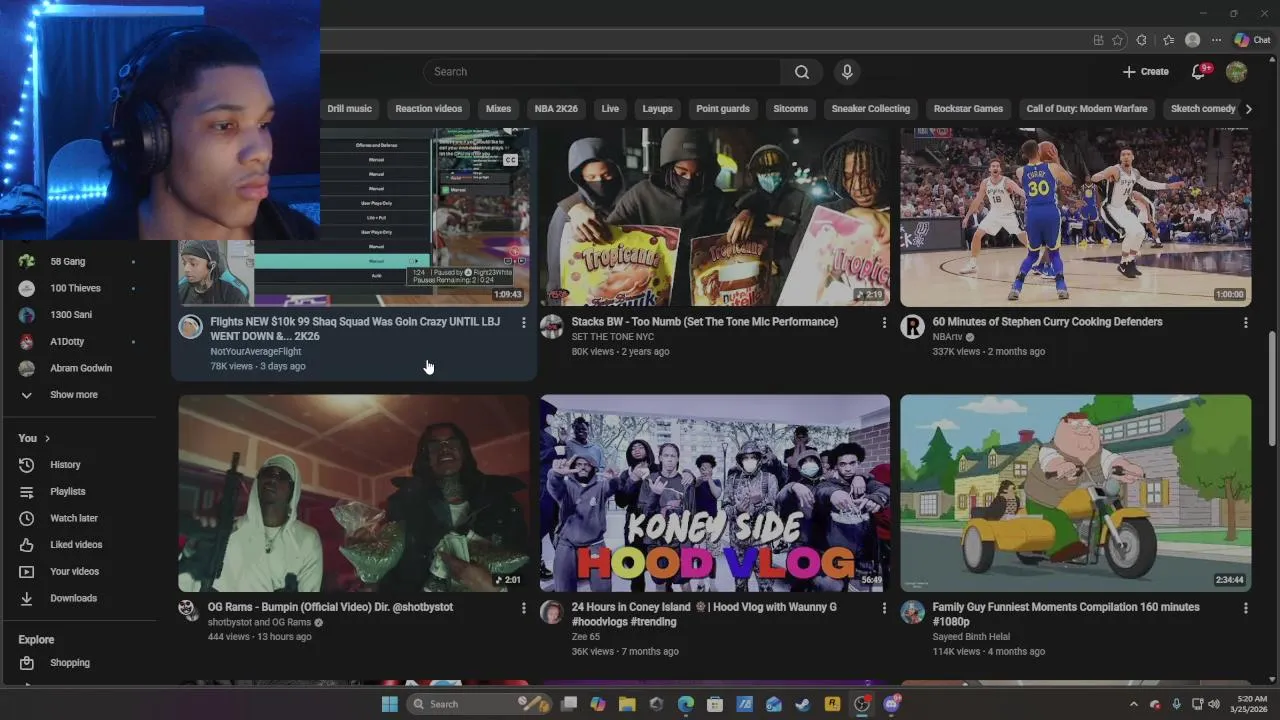Open Edge settings and more menu

[1216, 40]
